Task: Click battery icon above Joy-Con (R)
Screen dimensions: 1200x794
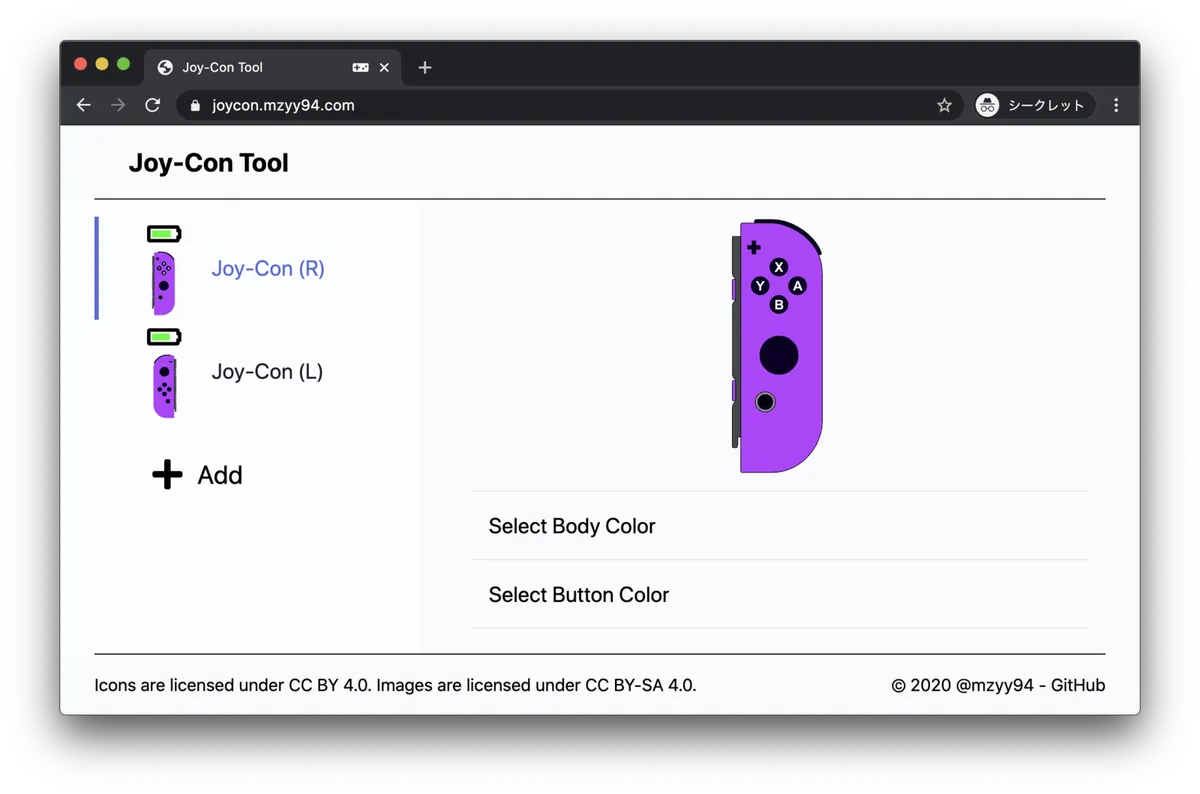Action: 164,234
